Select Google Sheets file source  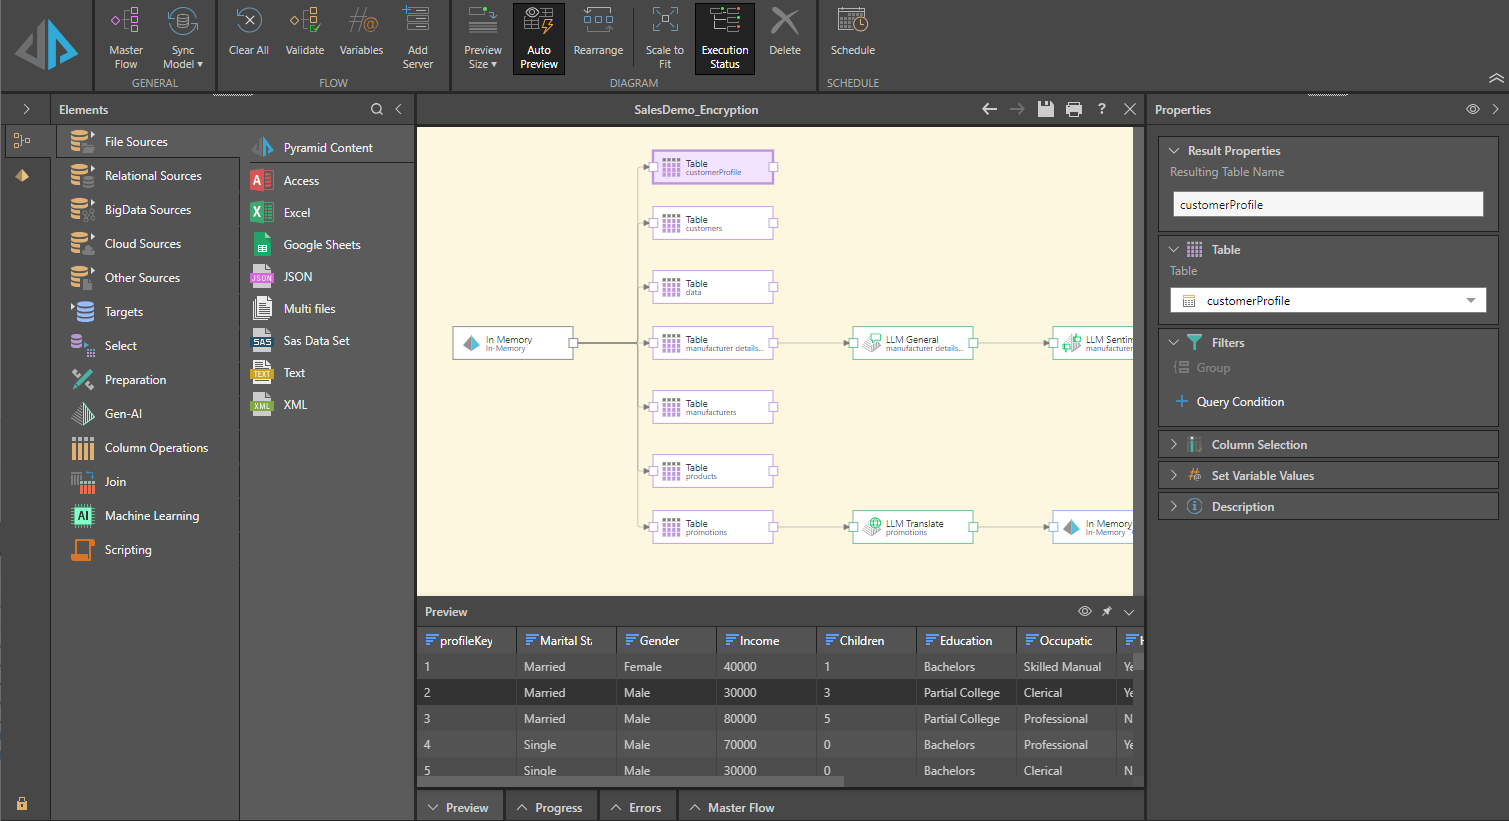(321, 245)
